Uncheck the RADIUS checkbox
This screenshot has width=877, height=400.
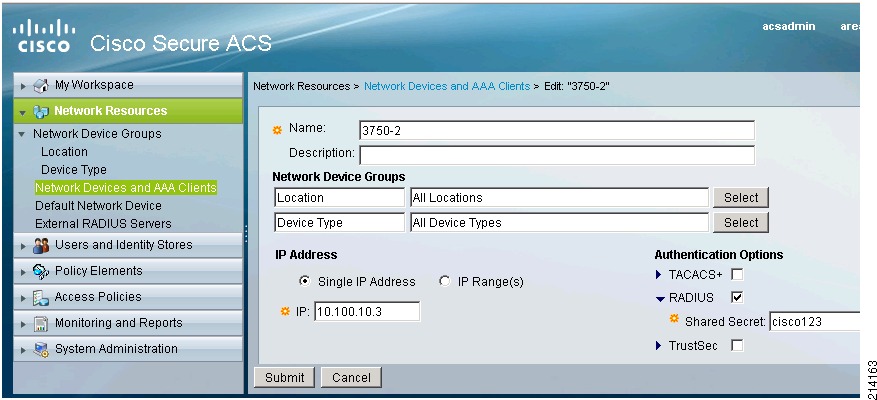pyautogui.click(x=737, y=297)
